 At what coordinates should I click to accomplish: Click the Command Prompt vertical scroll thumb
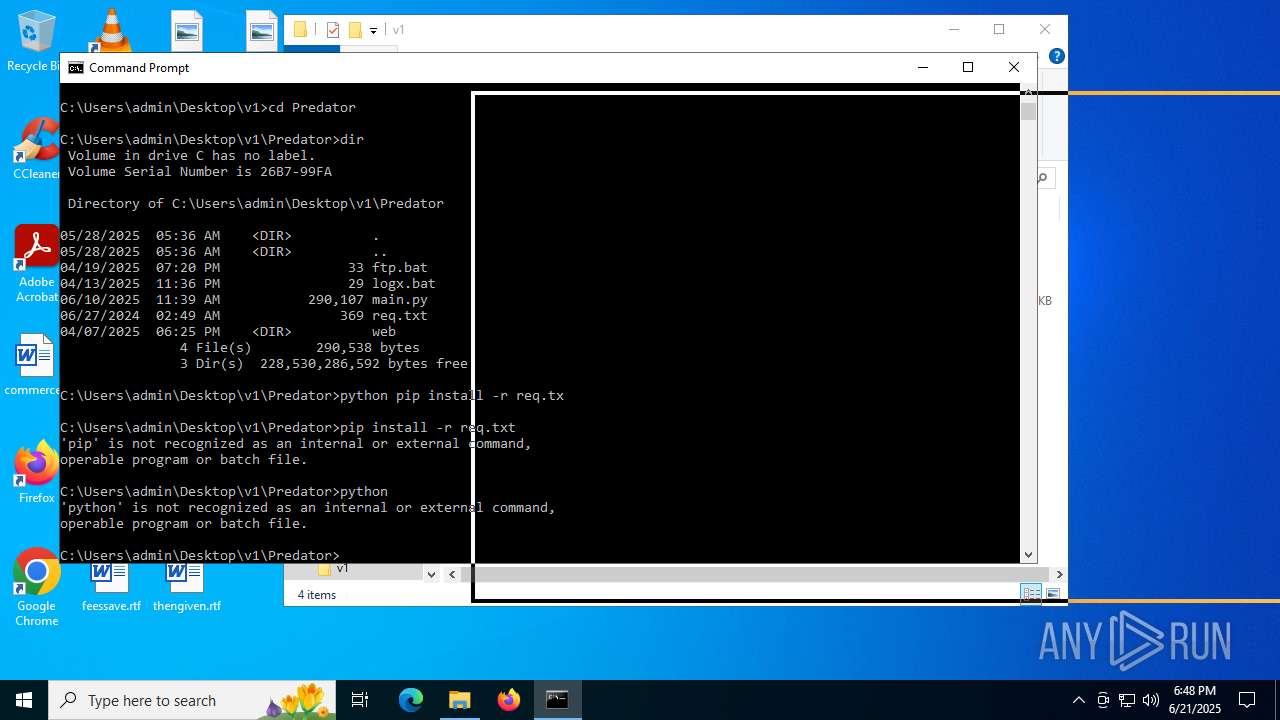1029,111
